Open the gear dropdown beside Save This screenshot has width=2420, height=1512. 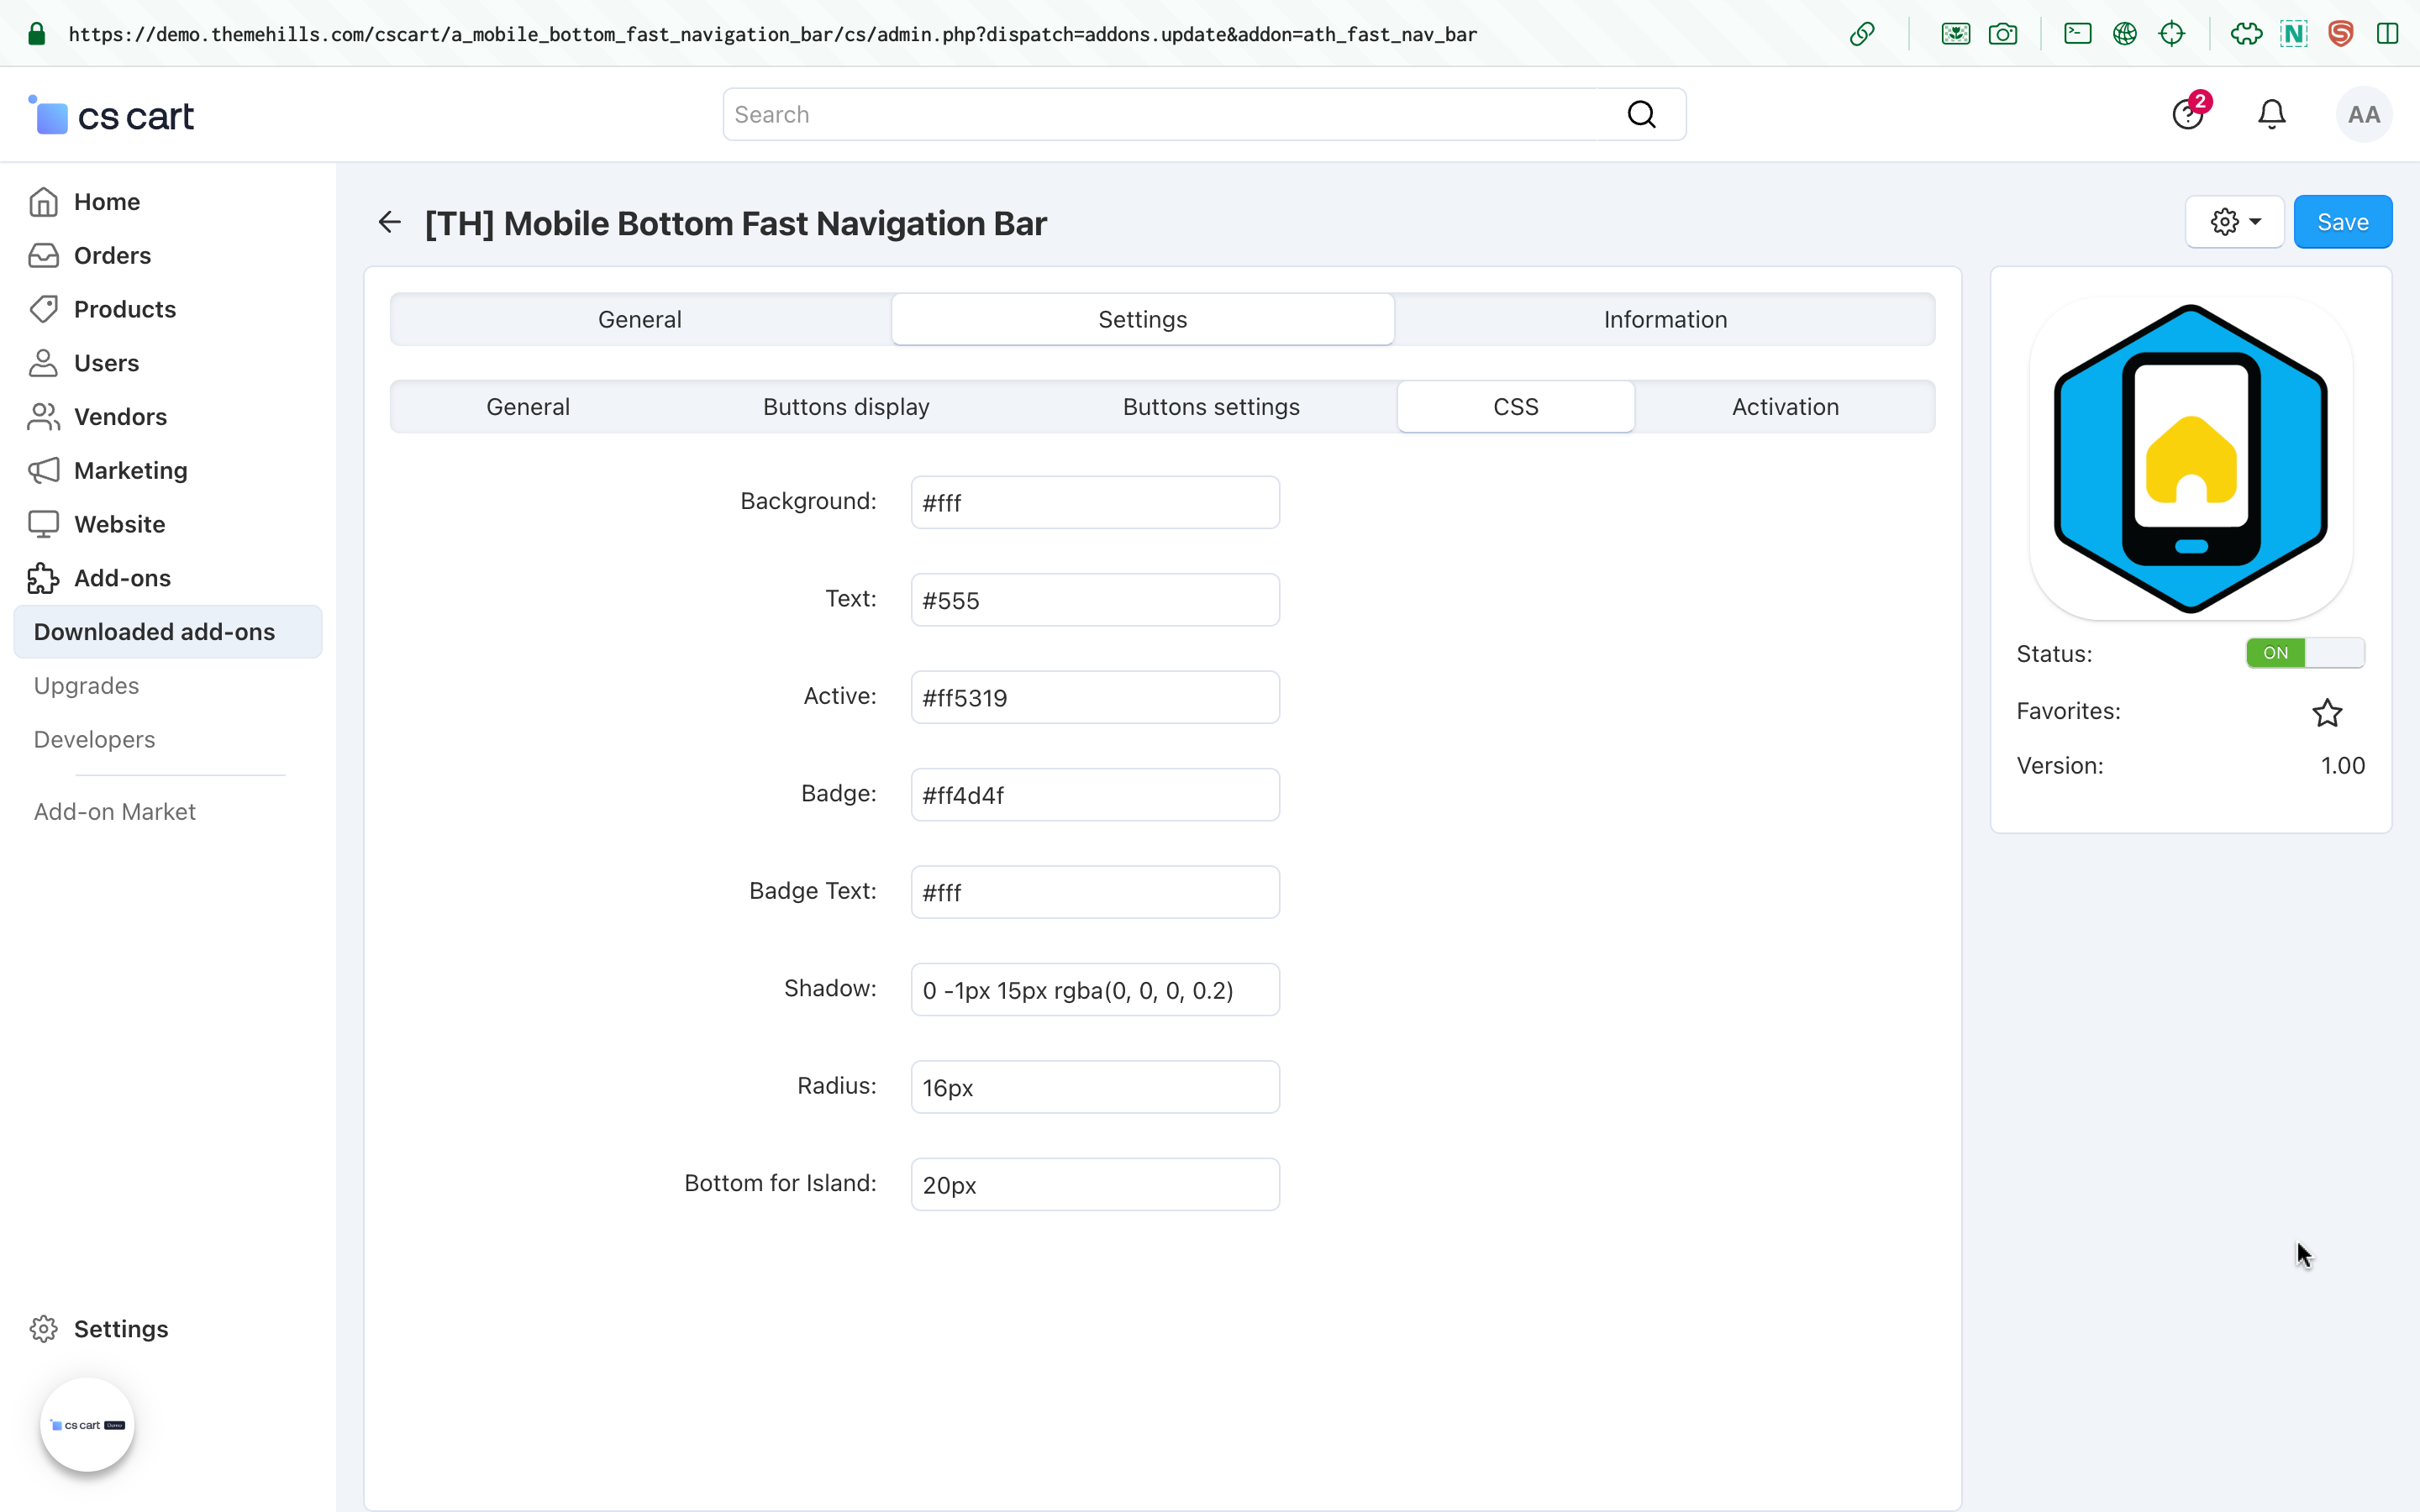[2234, 222]
